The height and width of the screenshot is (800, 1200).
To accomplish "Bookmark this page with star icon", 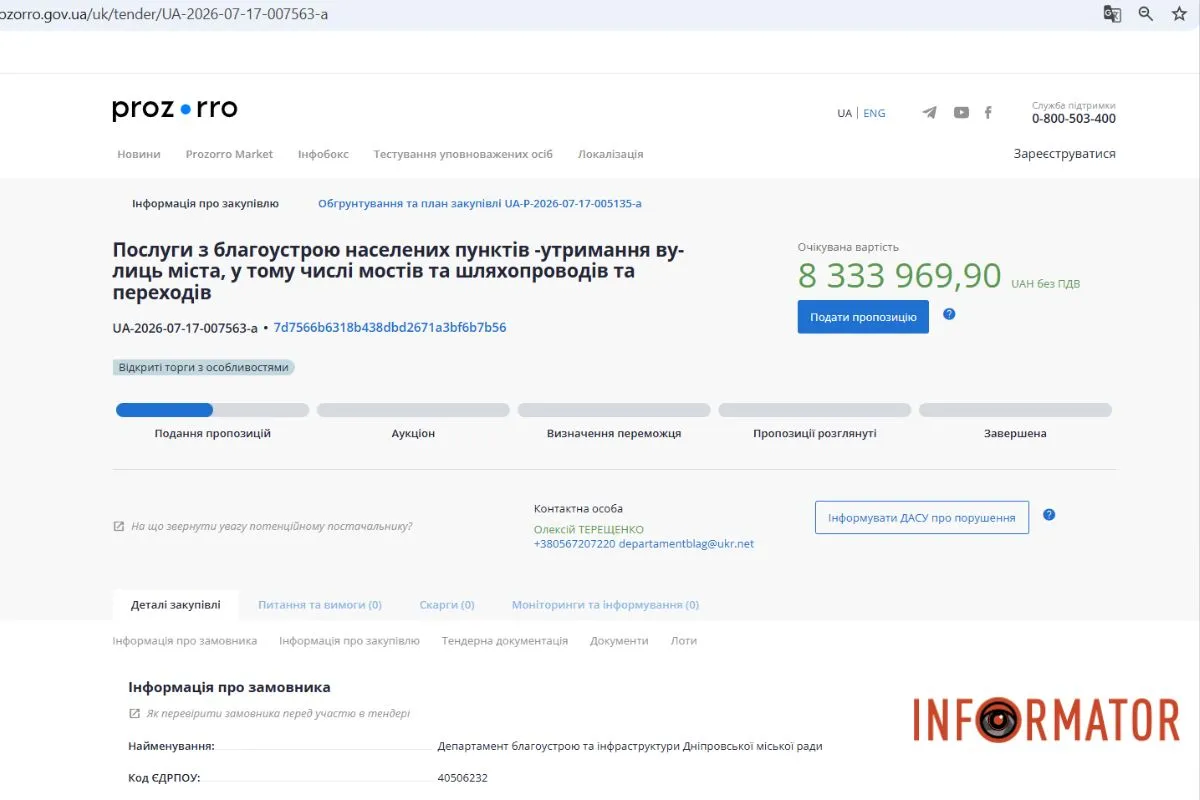I will pos(1179,14).
